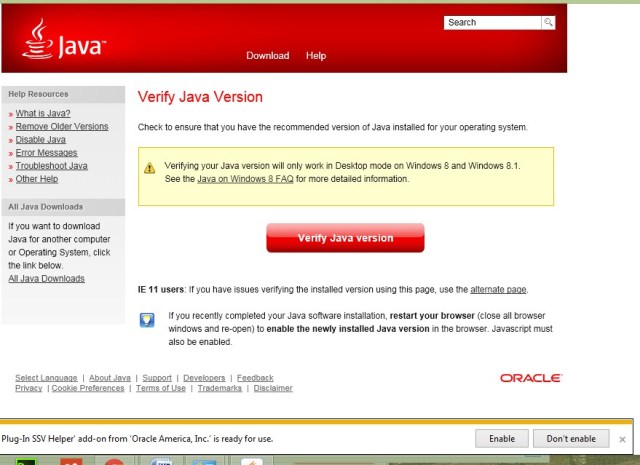Open the alternate page link
The image size is (640, 465).
[x=498, y=289]
